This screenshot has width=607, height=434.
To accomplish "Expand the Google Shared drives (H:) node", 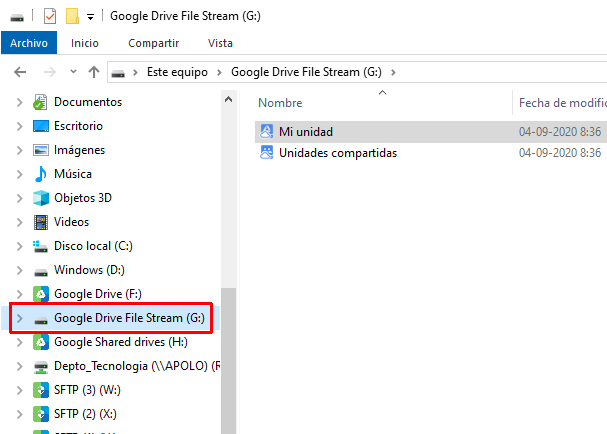I will coord(20,342).
